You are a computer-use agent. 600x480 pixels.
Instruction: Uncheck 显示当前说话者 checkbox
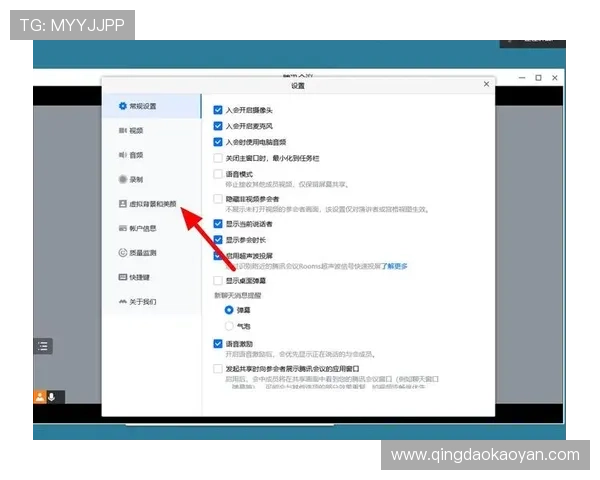tap(218, 224)
